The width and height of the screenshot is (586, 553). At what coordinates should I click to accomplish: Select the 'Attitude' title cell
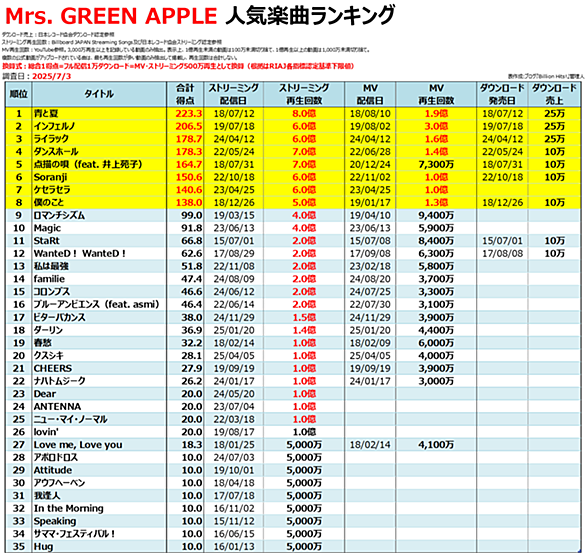(99, 470)
